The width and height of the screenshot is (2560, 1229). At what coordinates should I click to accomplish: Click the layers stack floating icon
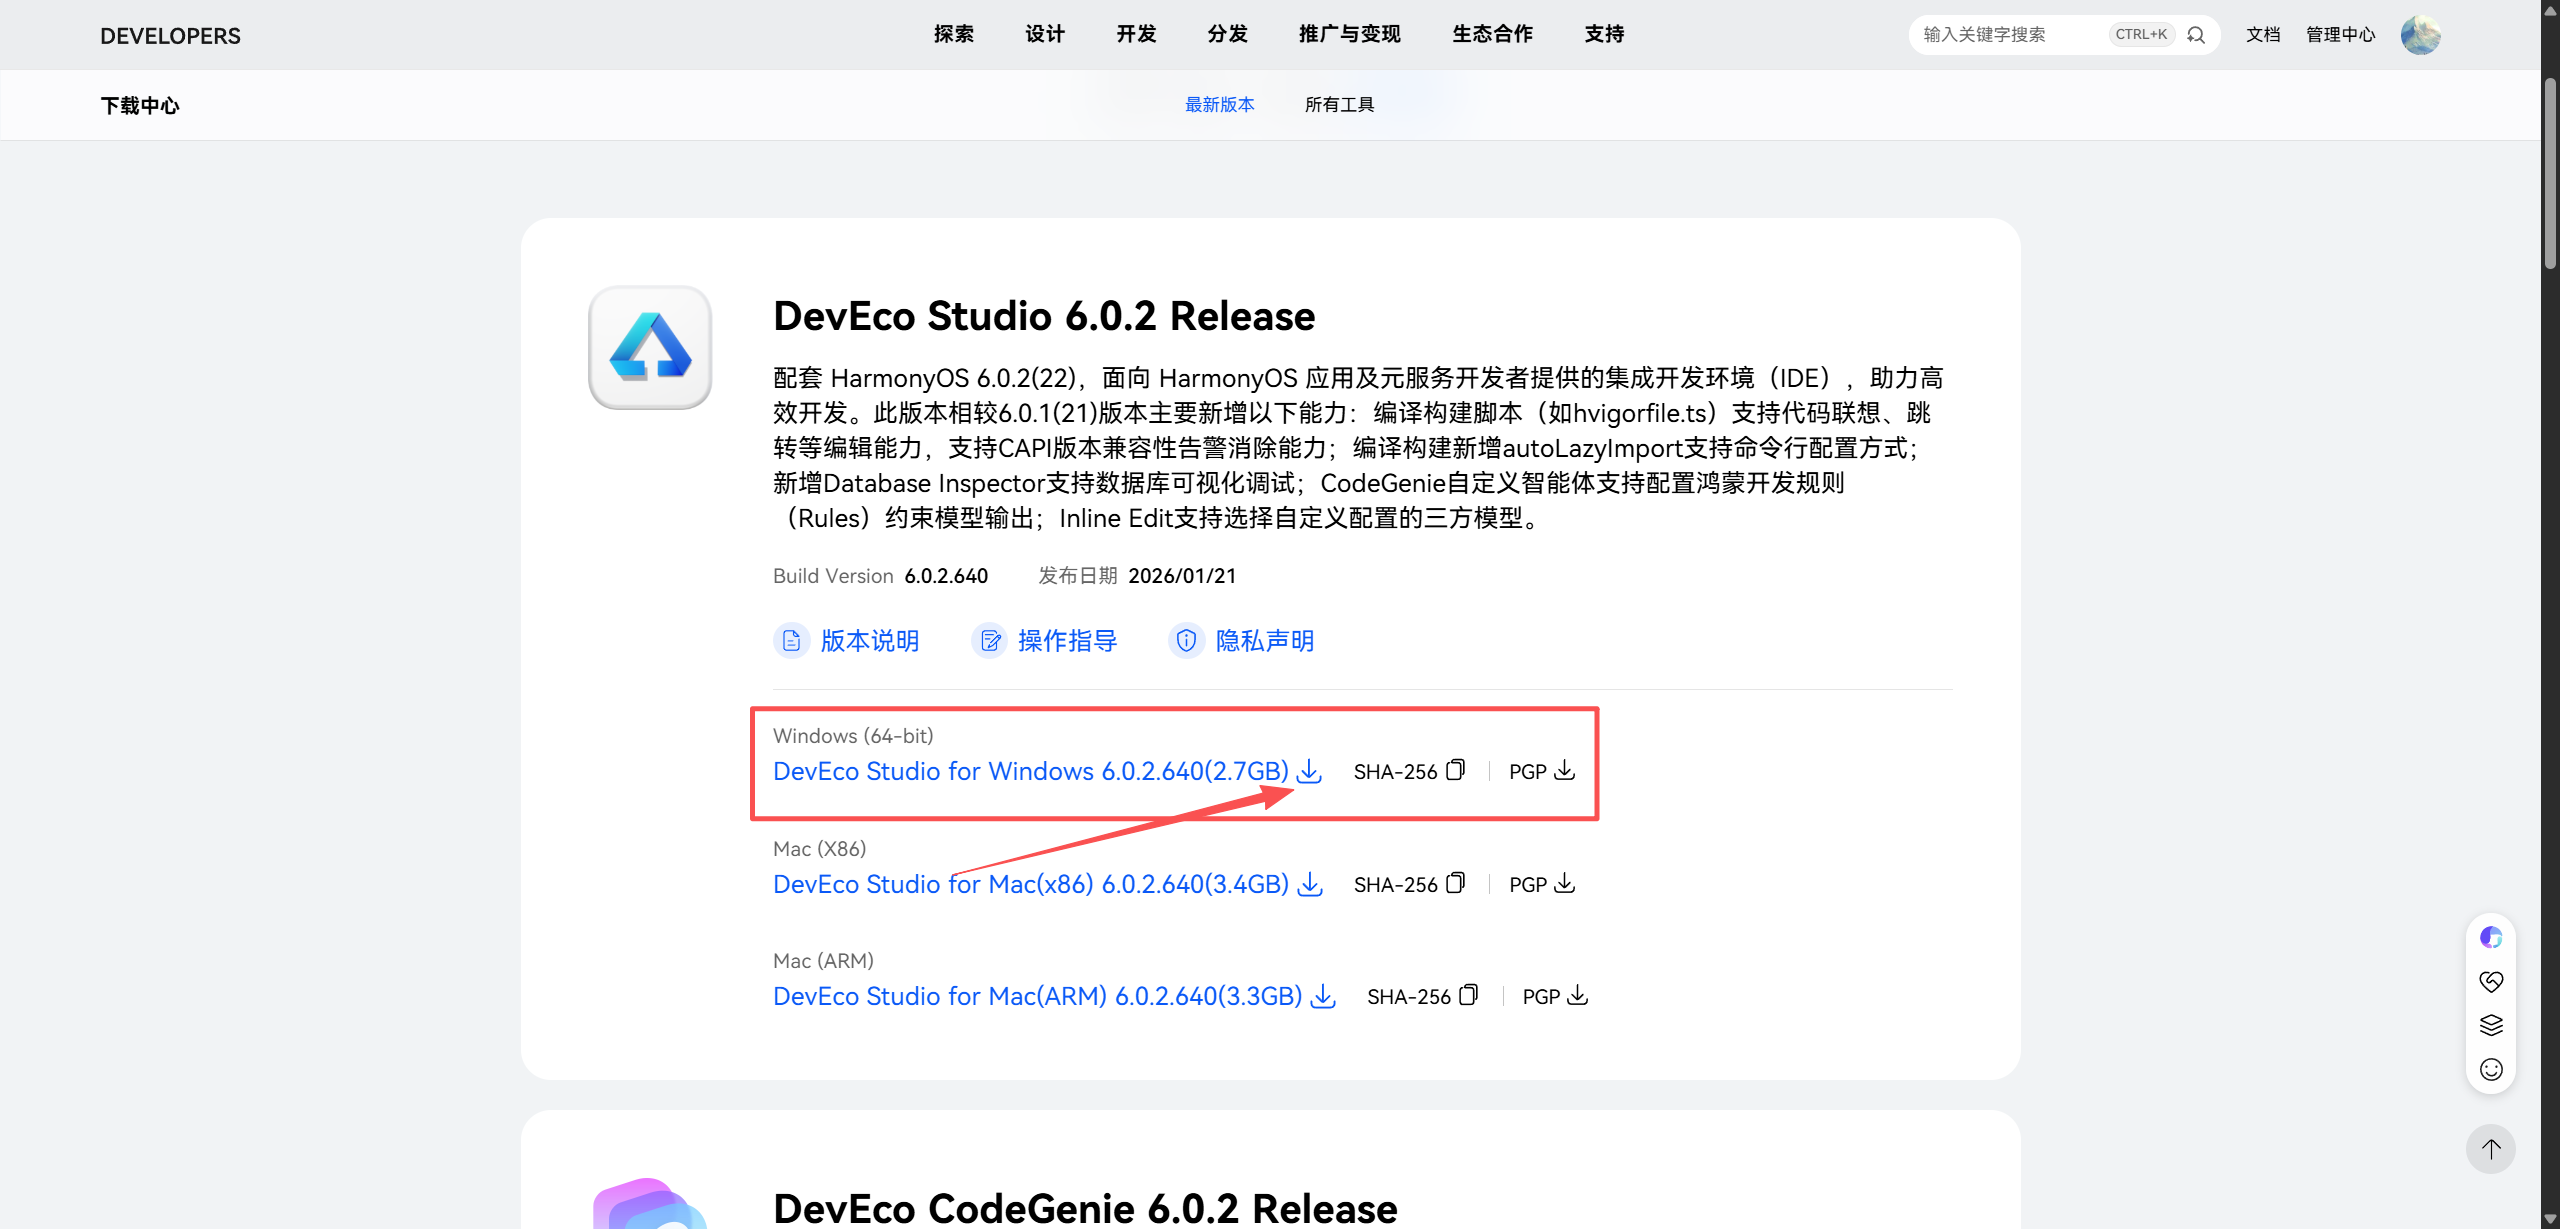tap(2491, 1025)
